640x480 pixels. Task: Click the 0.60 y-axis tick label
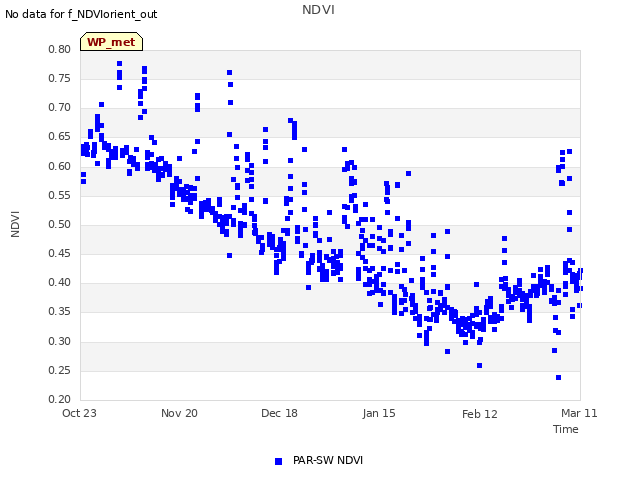[60, 166]
